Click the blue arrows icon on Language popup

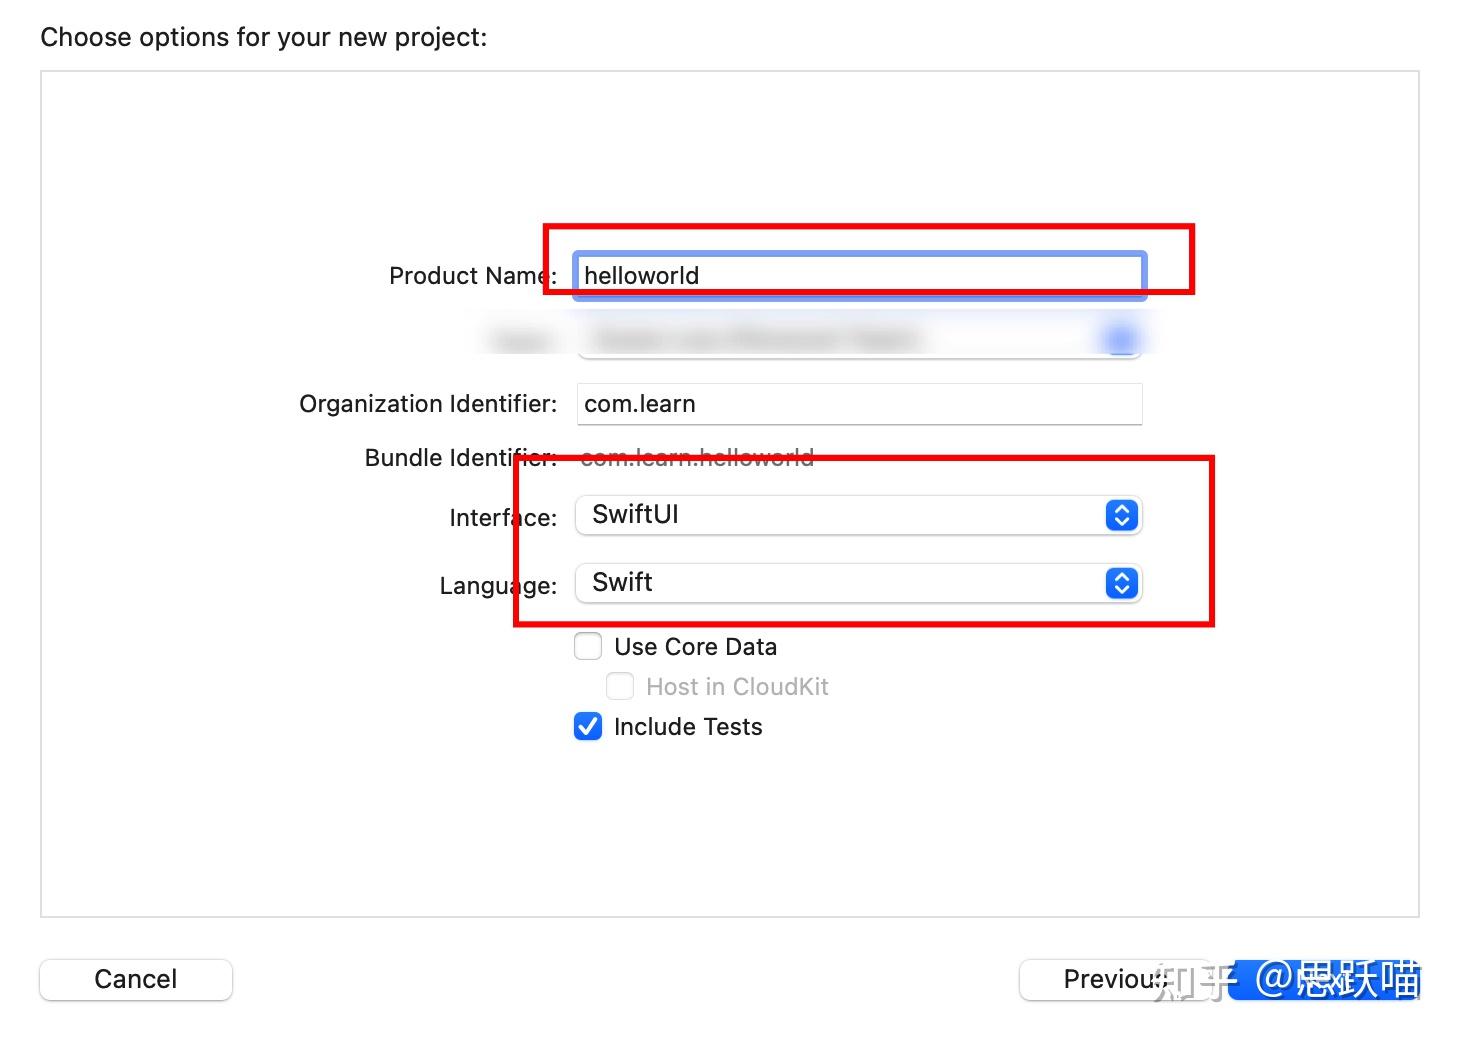(1122, 583)
